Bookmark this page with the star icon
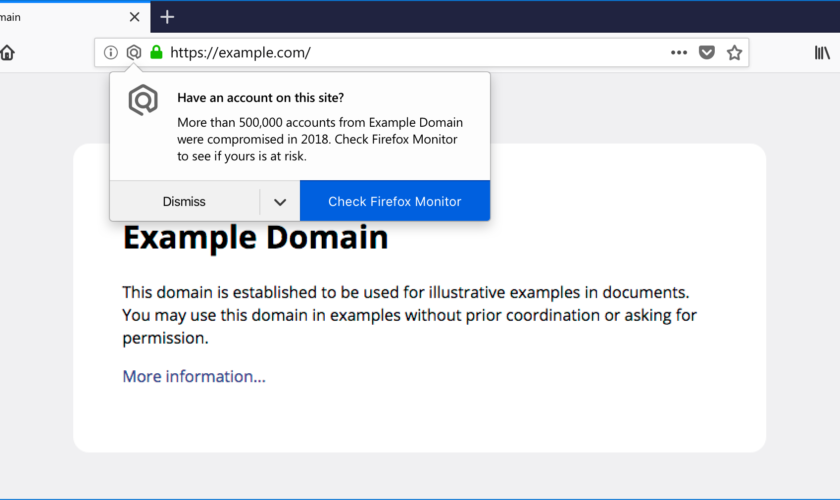 [735, 53]
